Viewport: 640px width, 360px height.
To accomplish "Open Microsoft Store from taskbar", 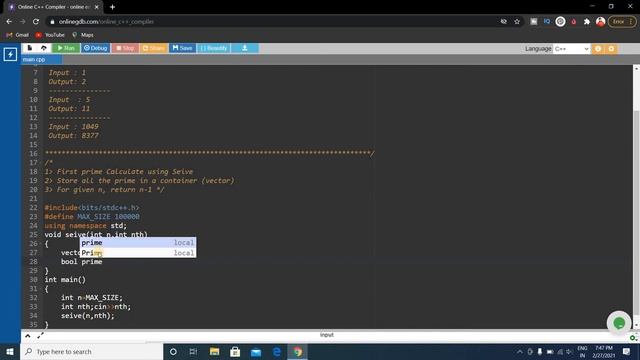I will click(235, 351).
